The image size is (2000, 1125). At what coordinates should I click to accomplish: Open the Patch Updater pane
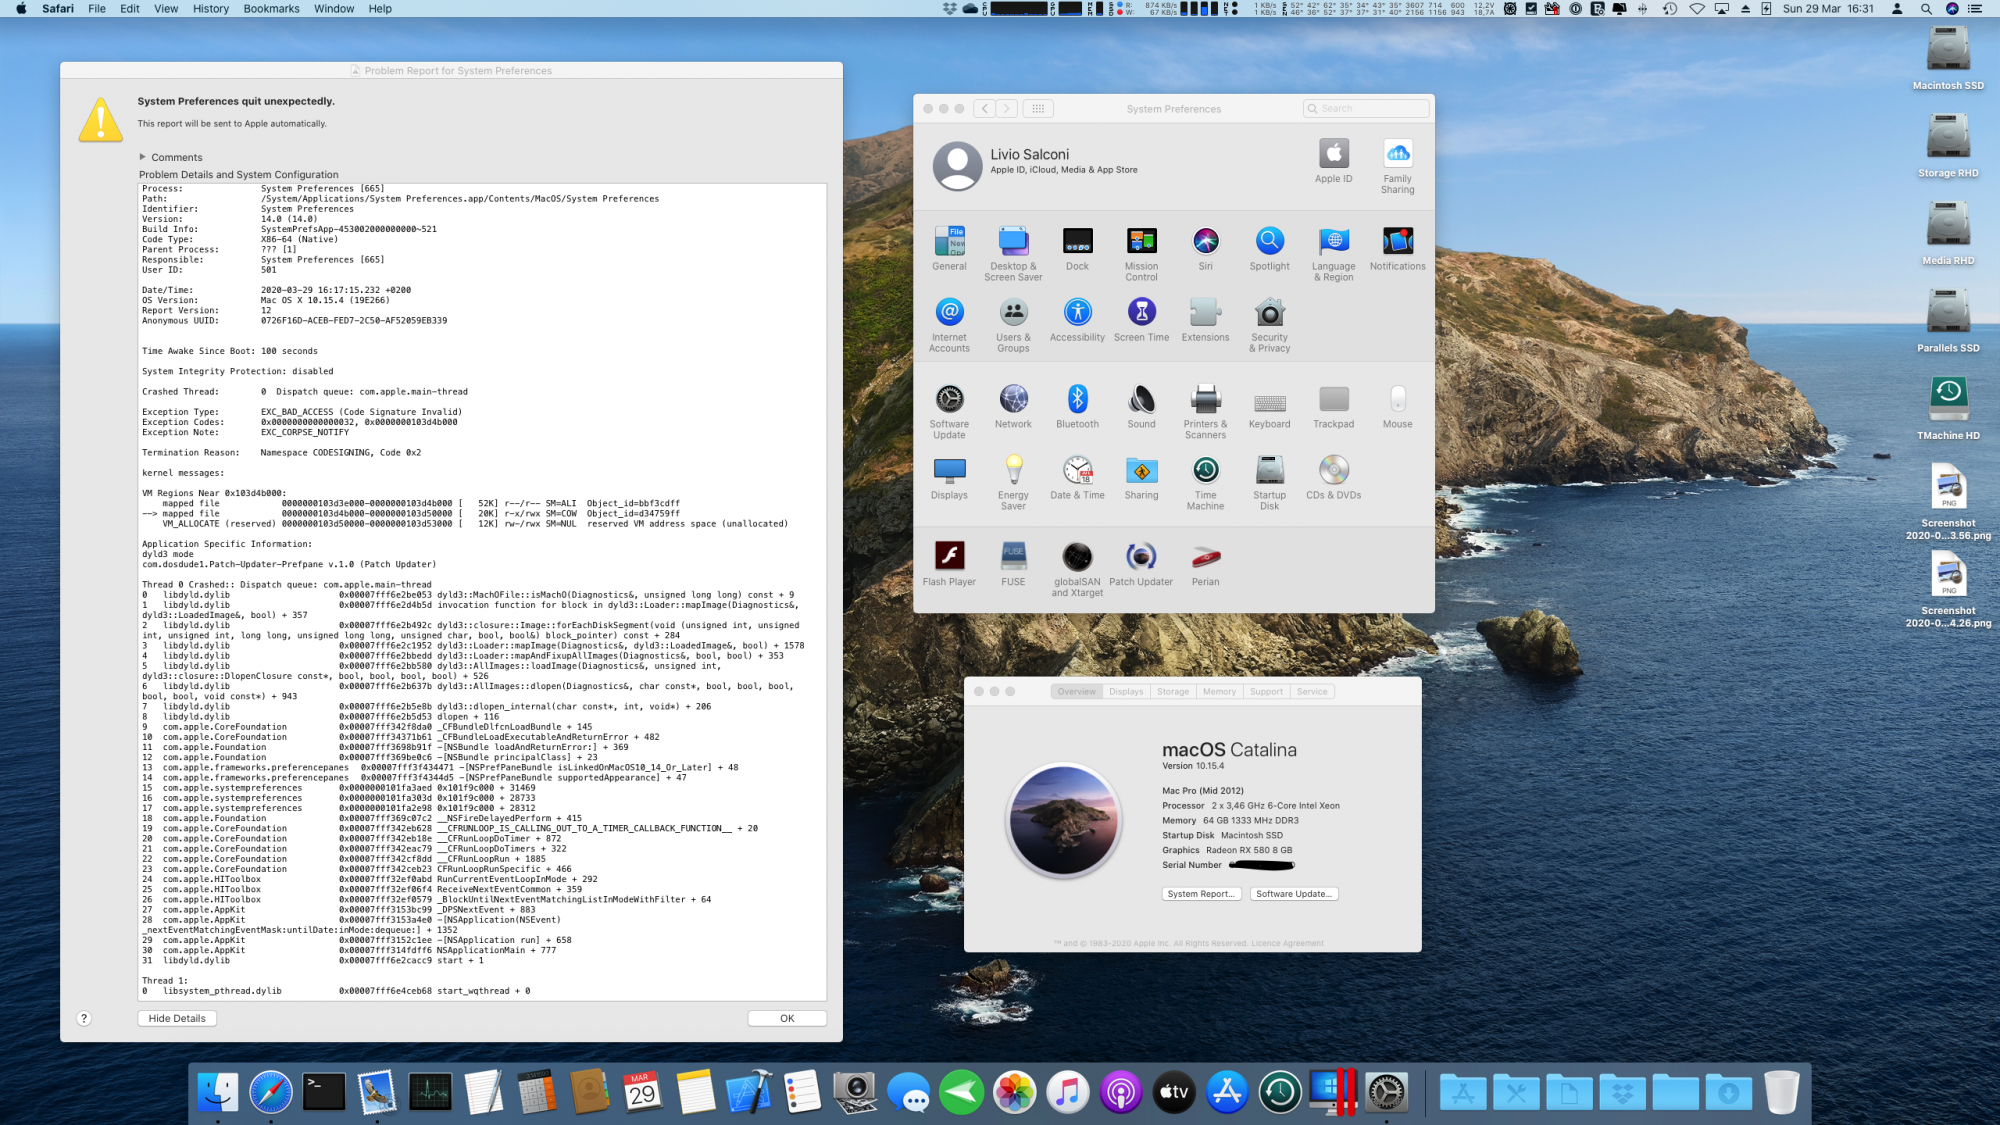pos(1141,557)
